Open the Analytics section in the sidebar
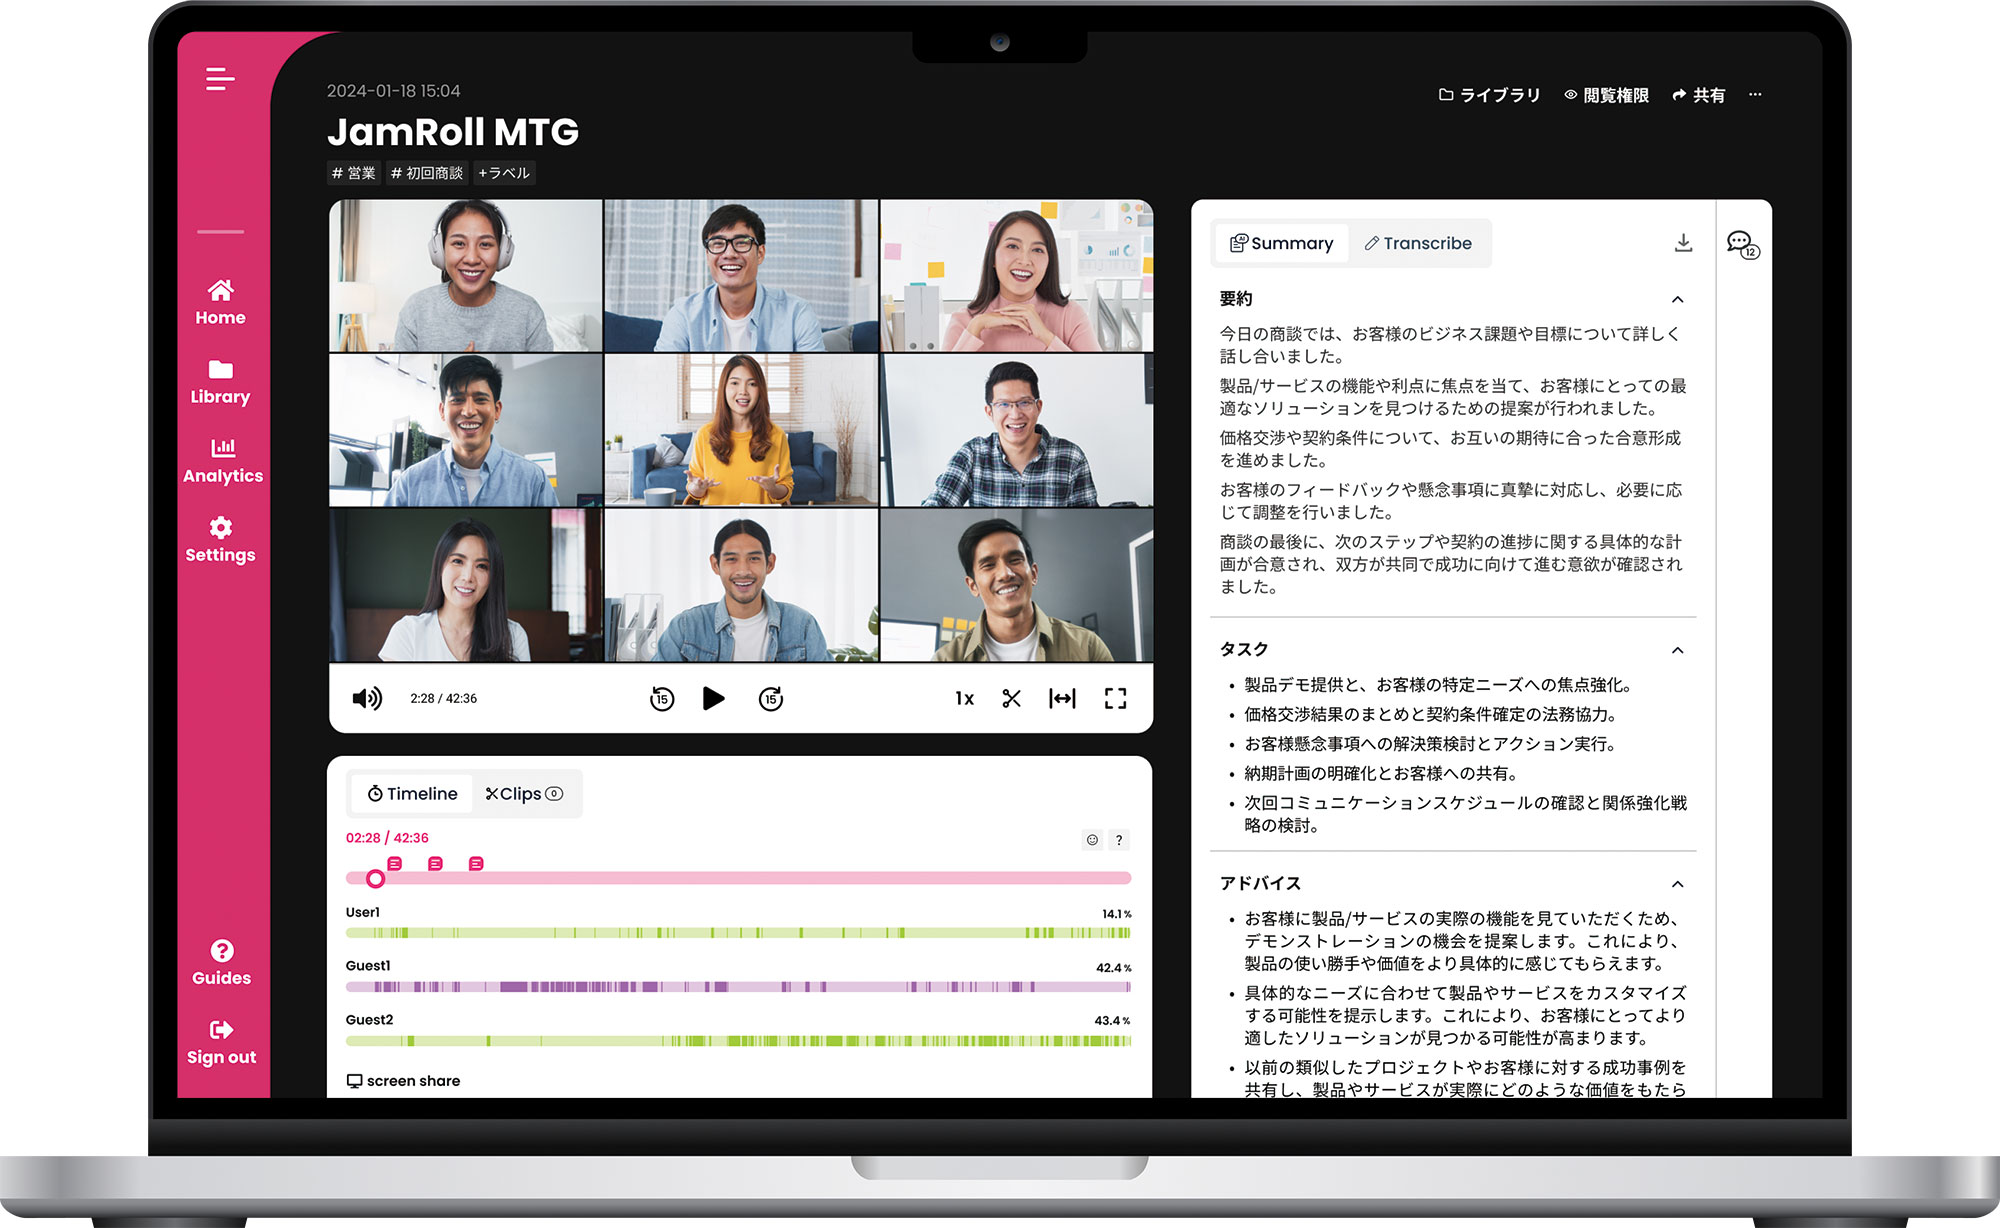This screenshot has width=2000, height=1228. [x=221, y=460]
